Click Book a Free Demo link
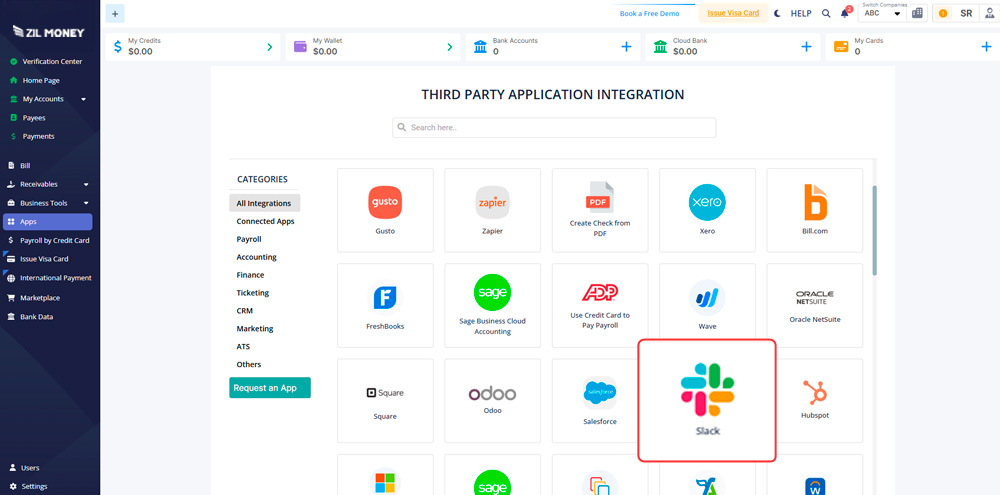This screenshot has width=1000, height=495. click(x=649, y=13)
